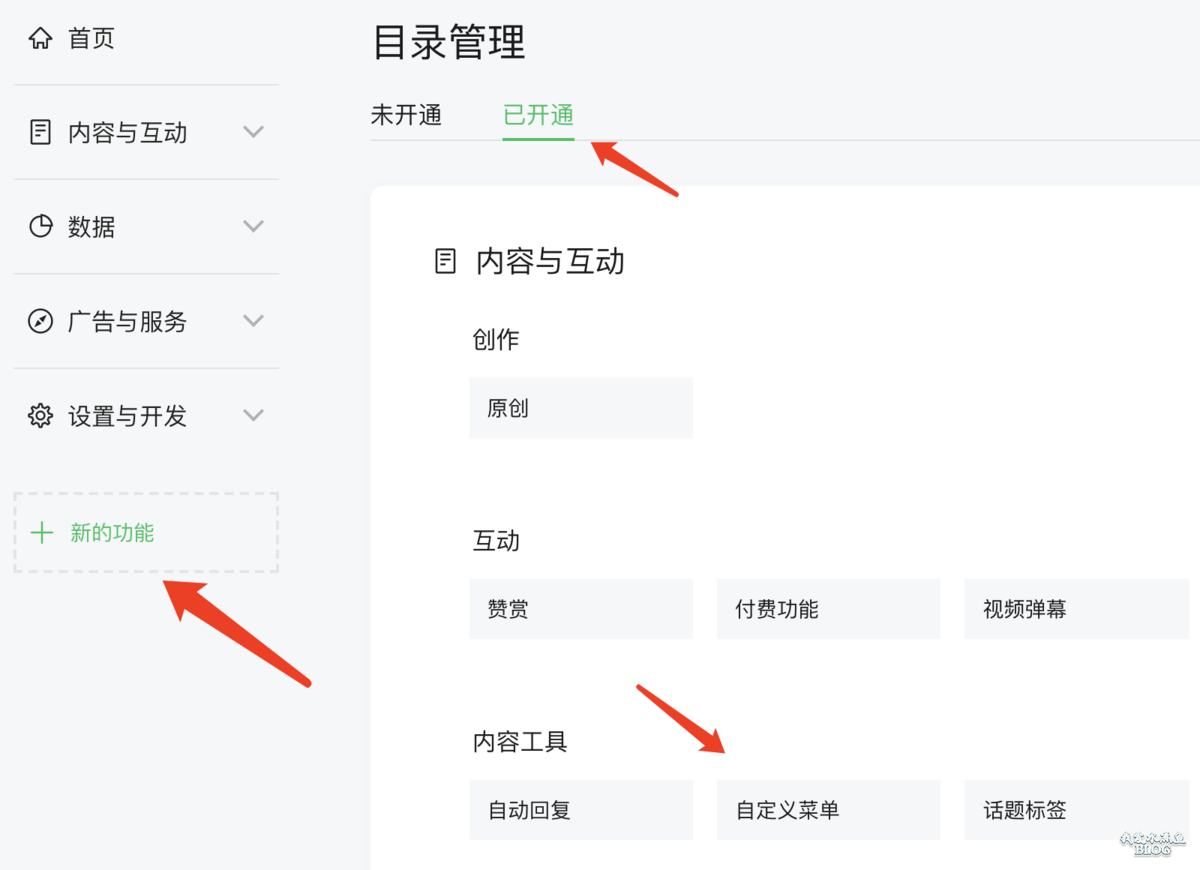
Task: Click the 新的功能 dashed box
Action: pos(146,533)
